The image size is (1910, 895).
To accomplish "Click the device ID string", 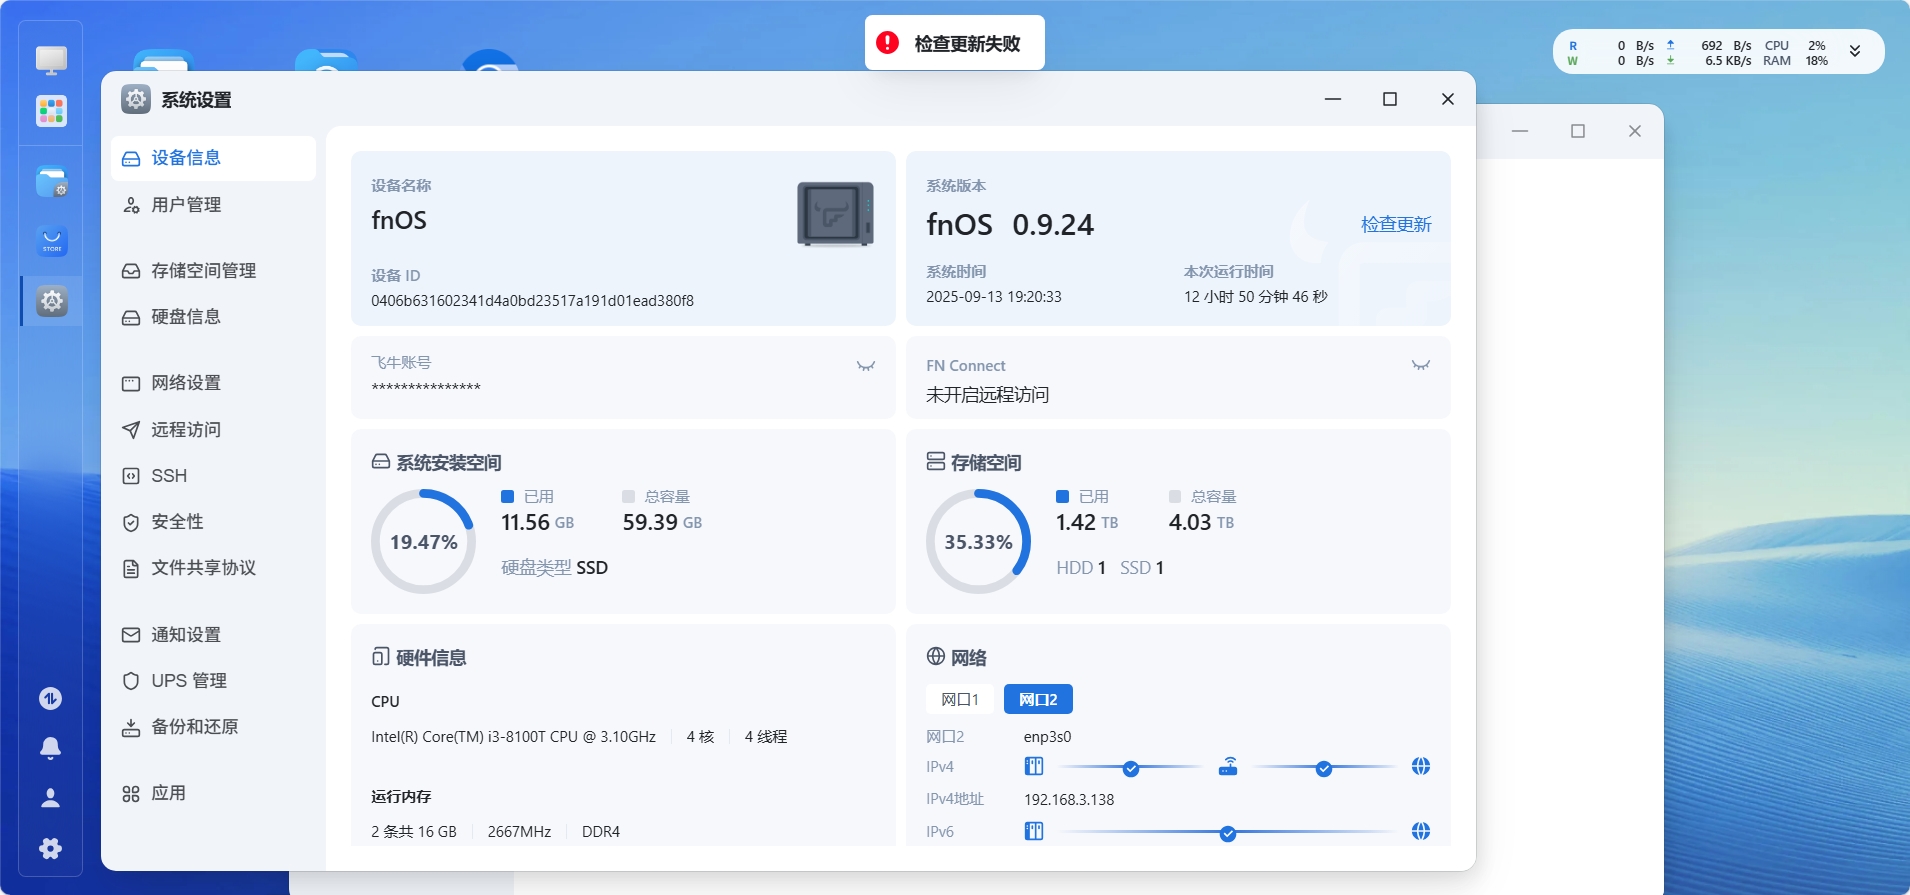I will coord(532,301).
